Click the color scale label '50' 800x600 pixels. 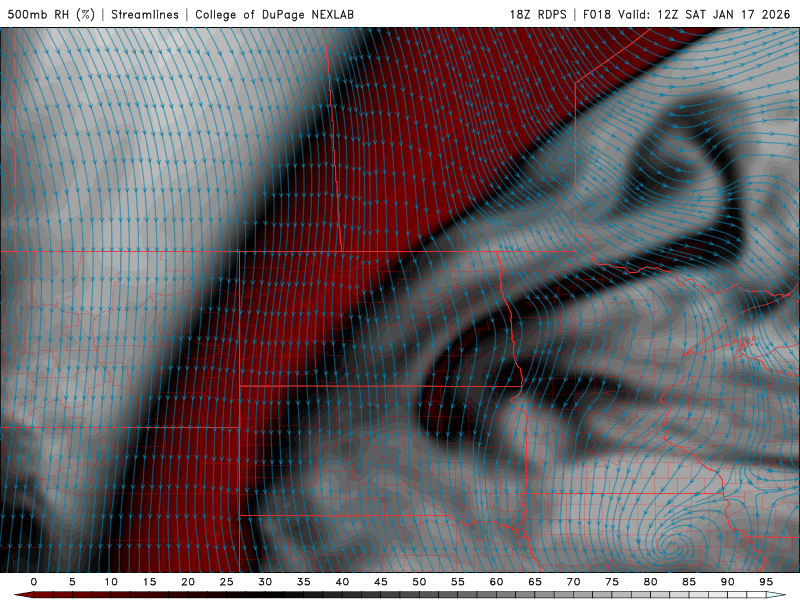[x=419, y=582]
